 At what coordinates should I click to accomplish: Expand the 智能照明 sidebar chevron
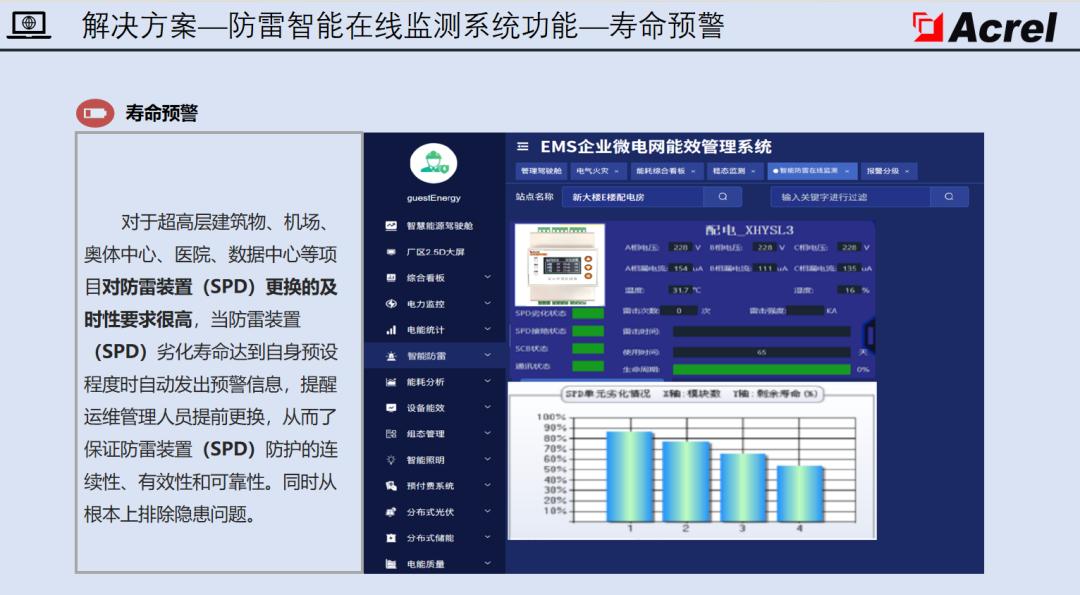point(488,459)
